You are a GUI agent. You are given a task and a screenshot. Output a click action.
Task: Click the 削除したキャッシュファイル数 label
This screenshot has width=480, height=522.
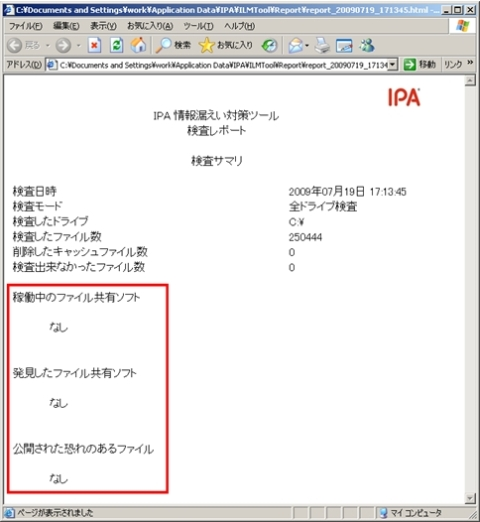(80, 252)
